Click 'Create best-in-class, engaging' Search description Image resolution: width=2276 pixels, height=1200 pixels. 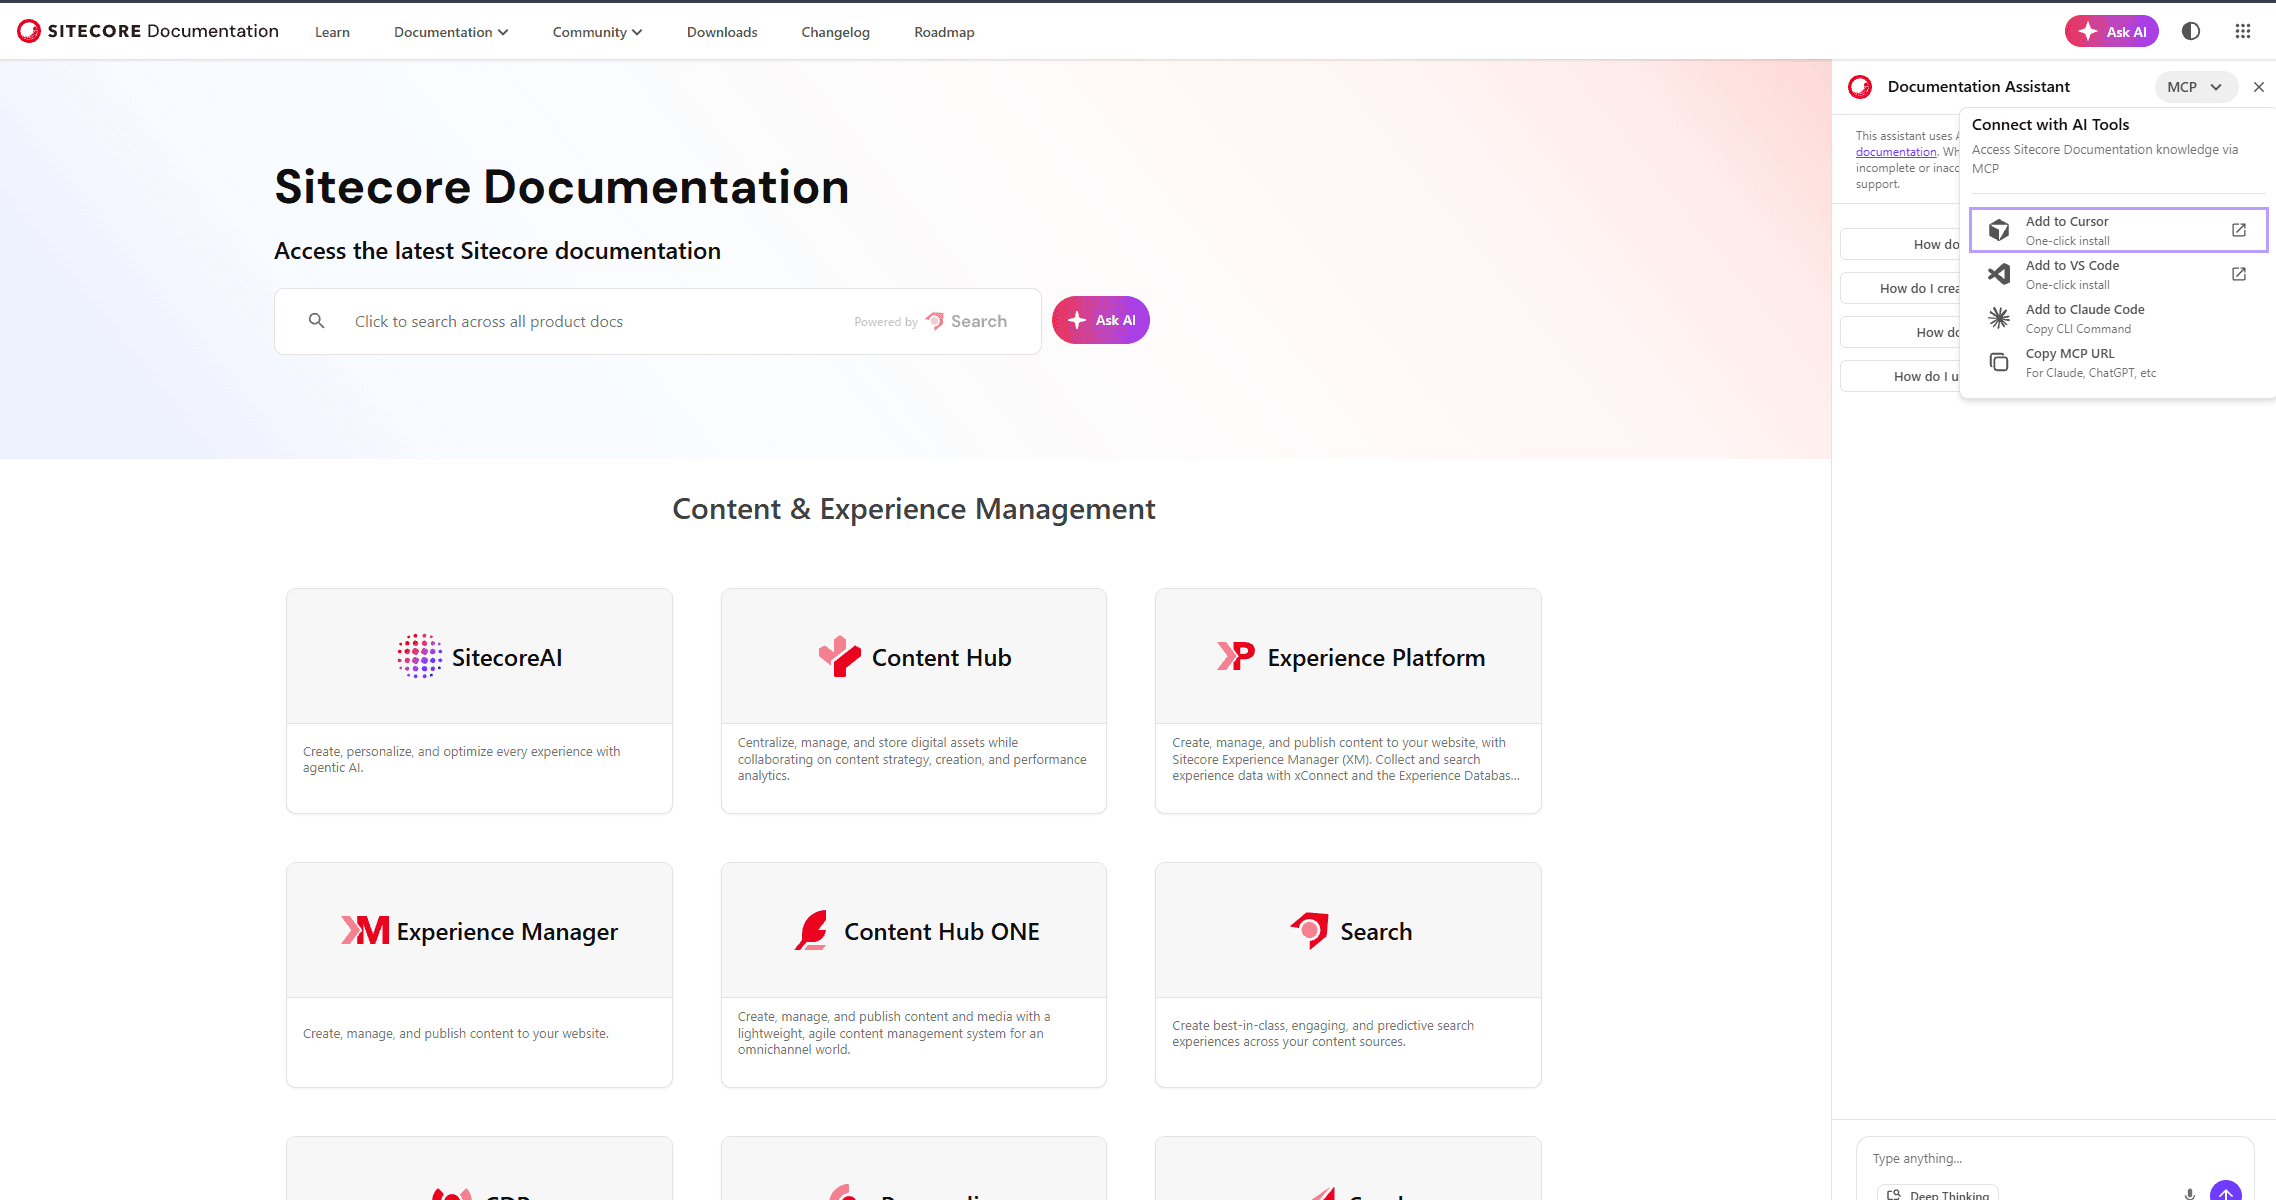(1322, 1033)
